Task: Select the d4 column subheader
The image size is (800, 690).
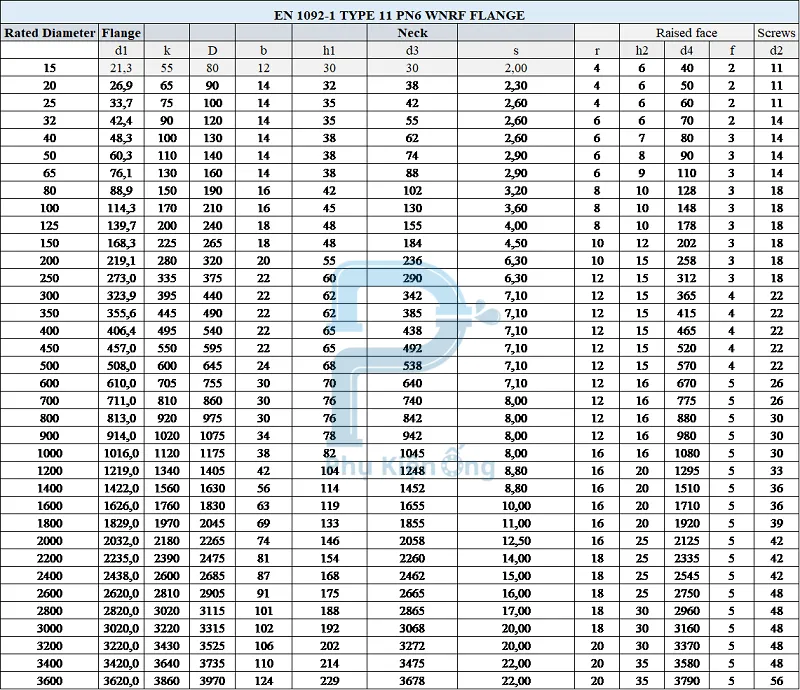Action: coord(687,50)
